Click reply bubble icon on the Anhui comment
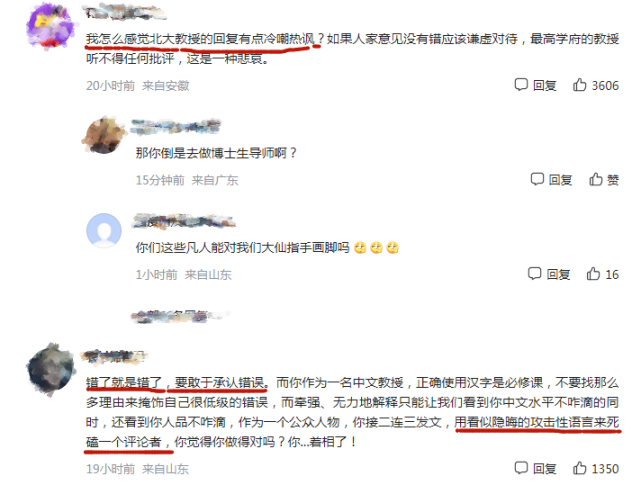 (521, 85)
